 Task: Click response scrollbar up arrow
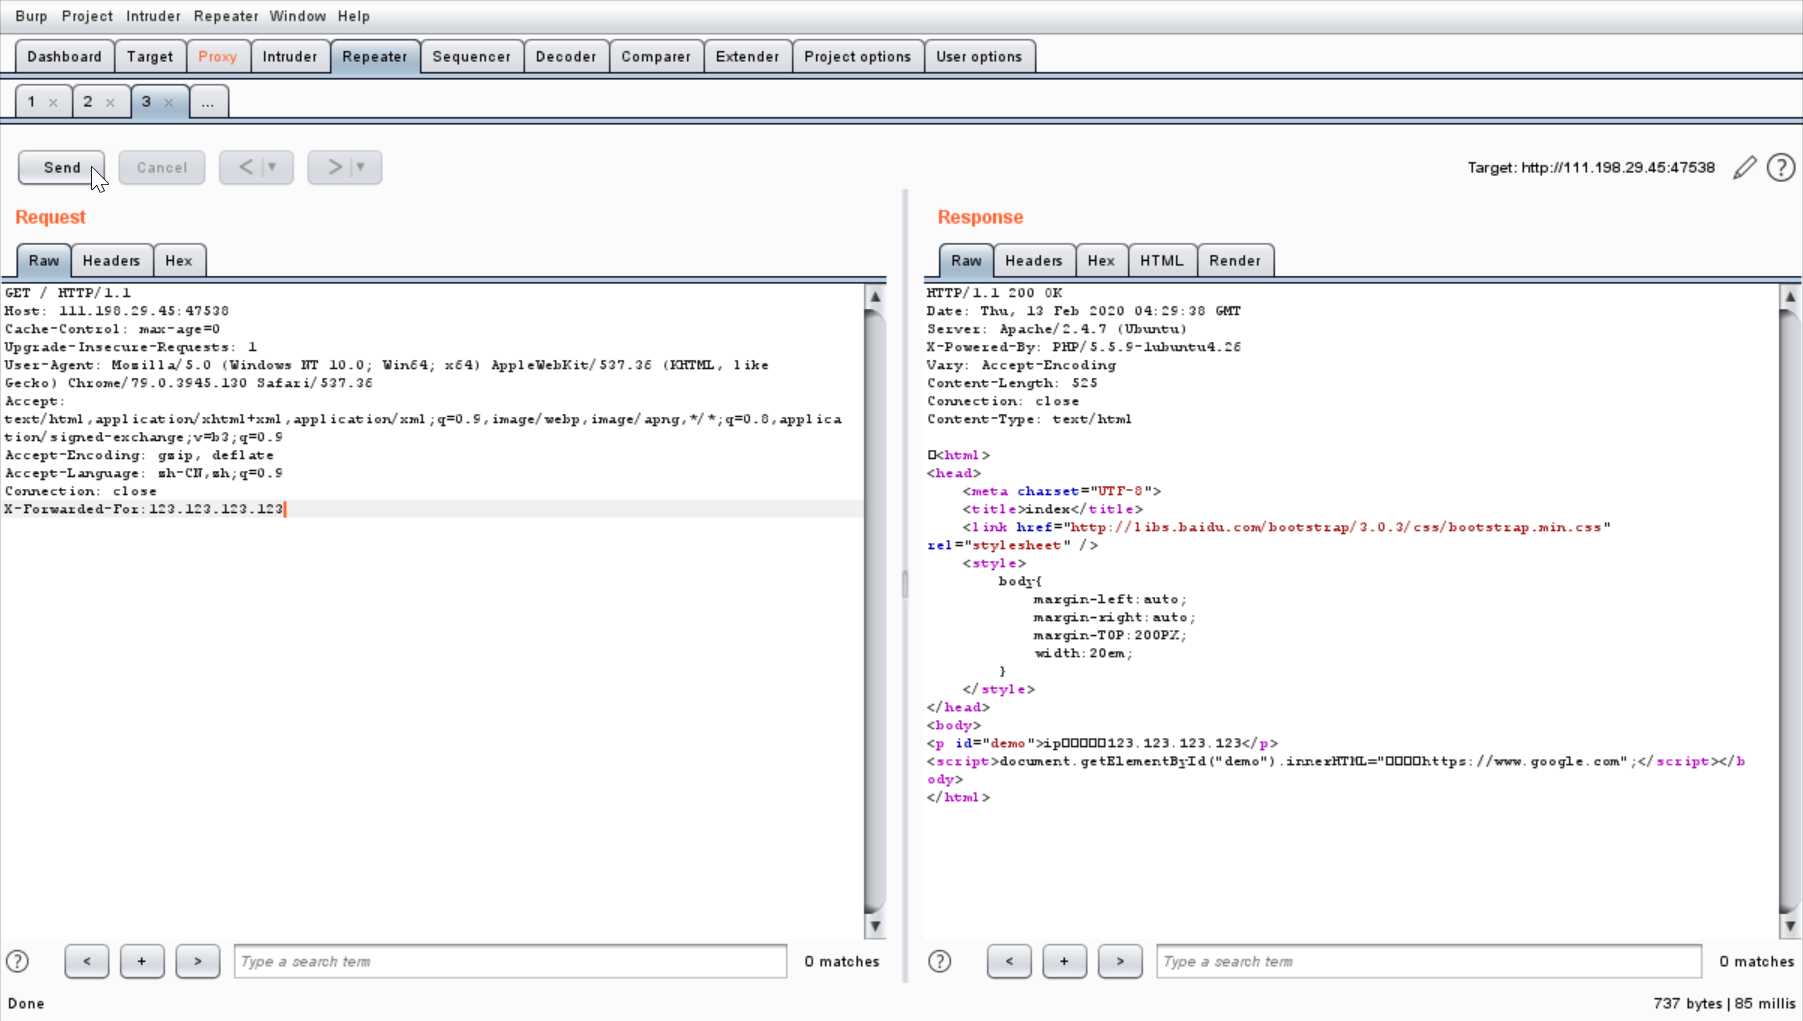[x=1790, y=296]
